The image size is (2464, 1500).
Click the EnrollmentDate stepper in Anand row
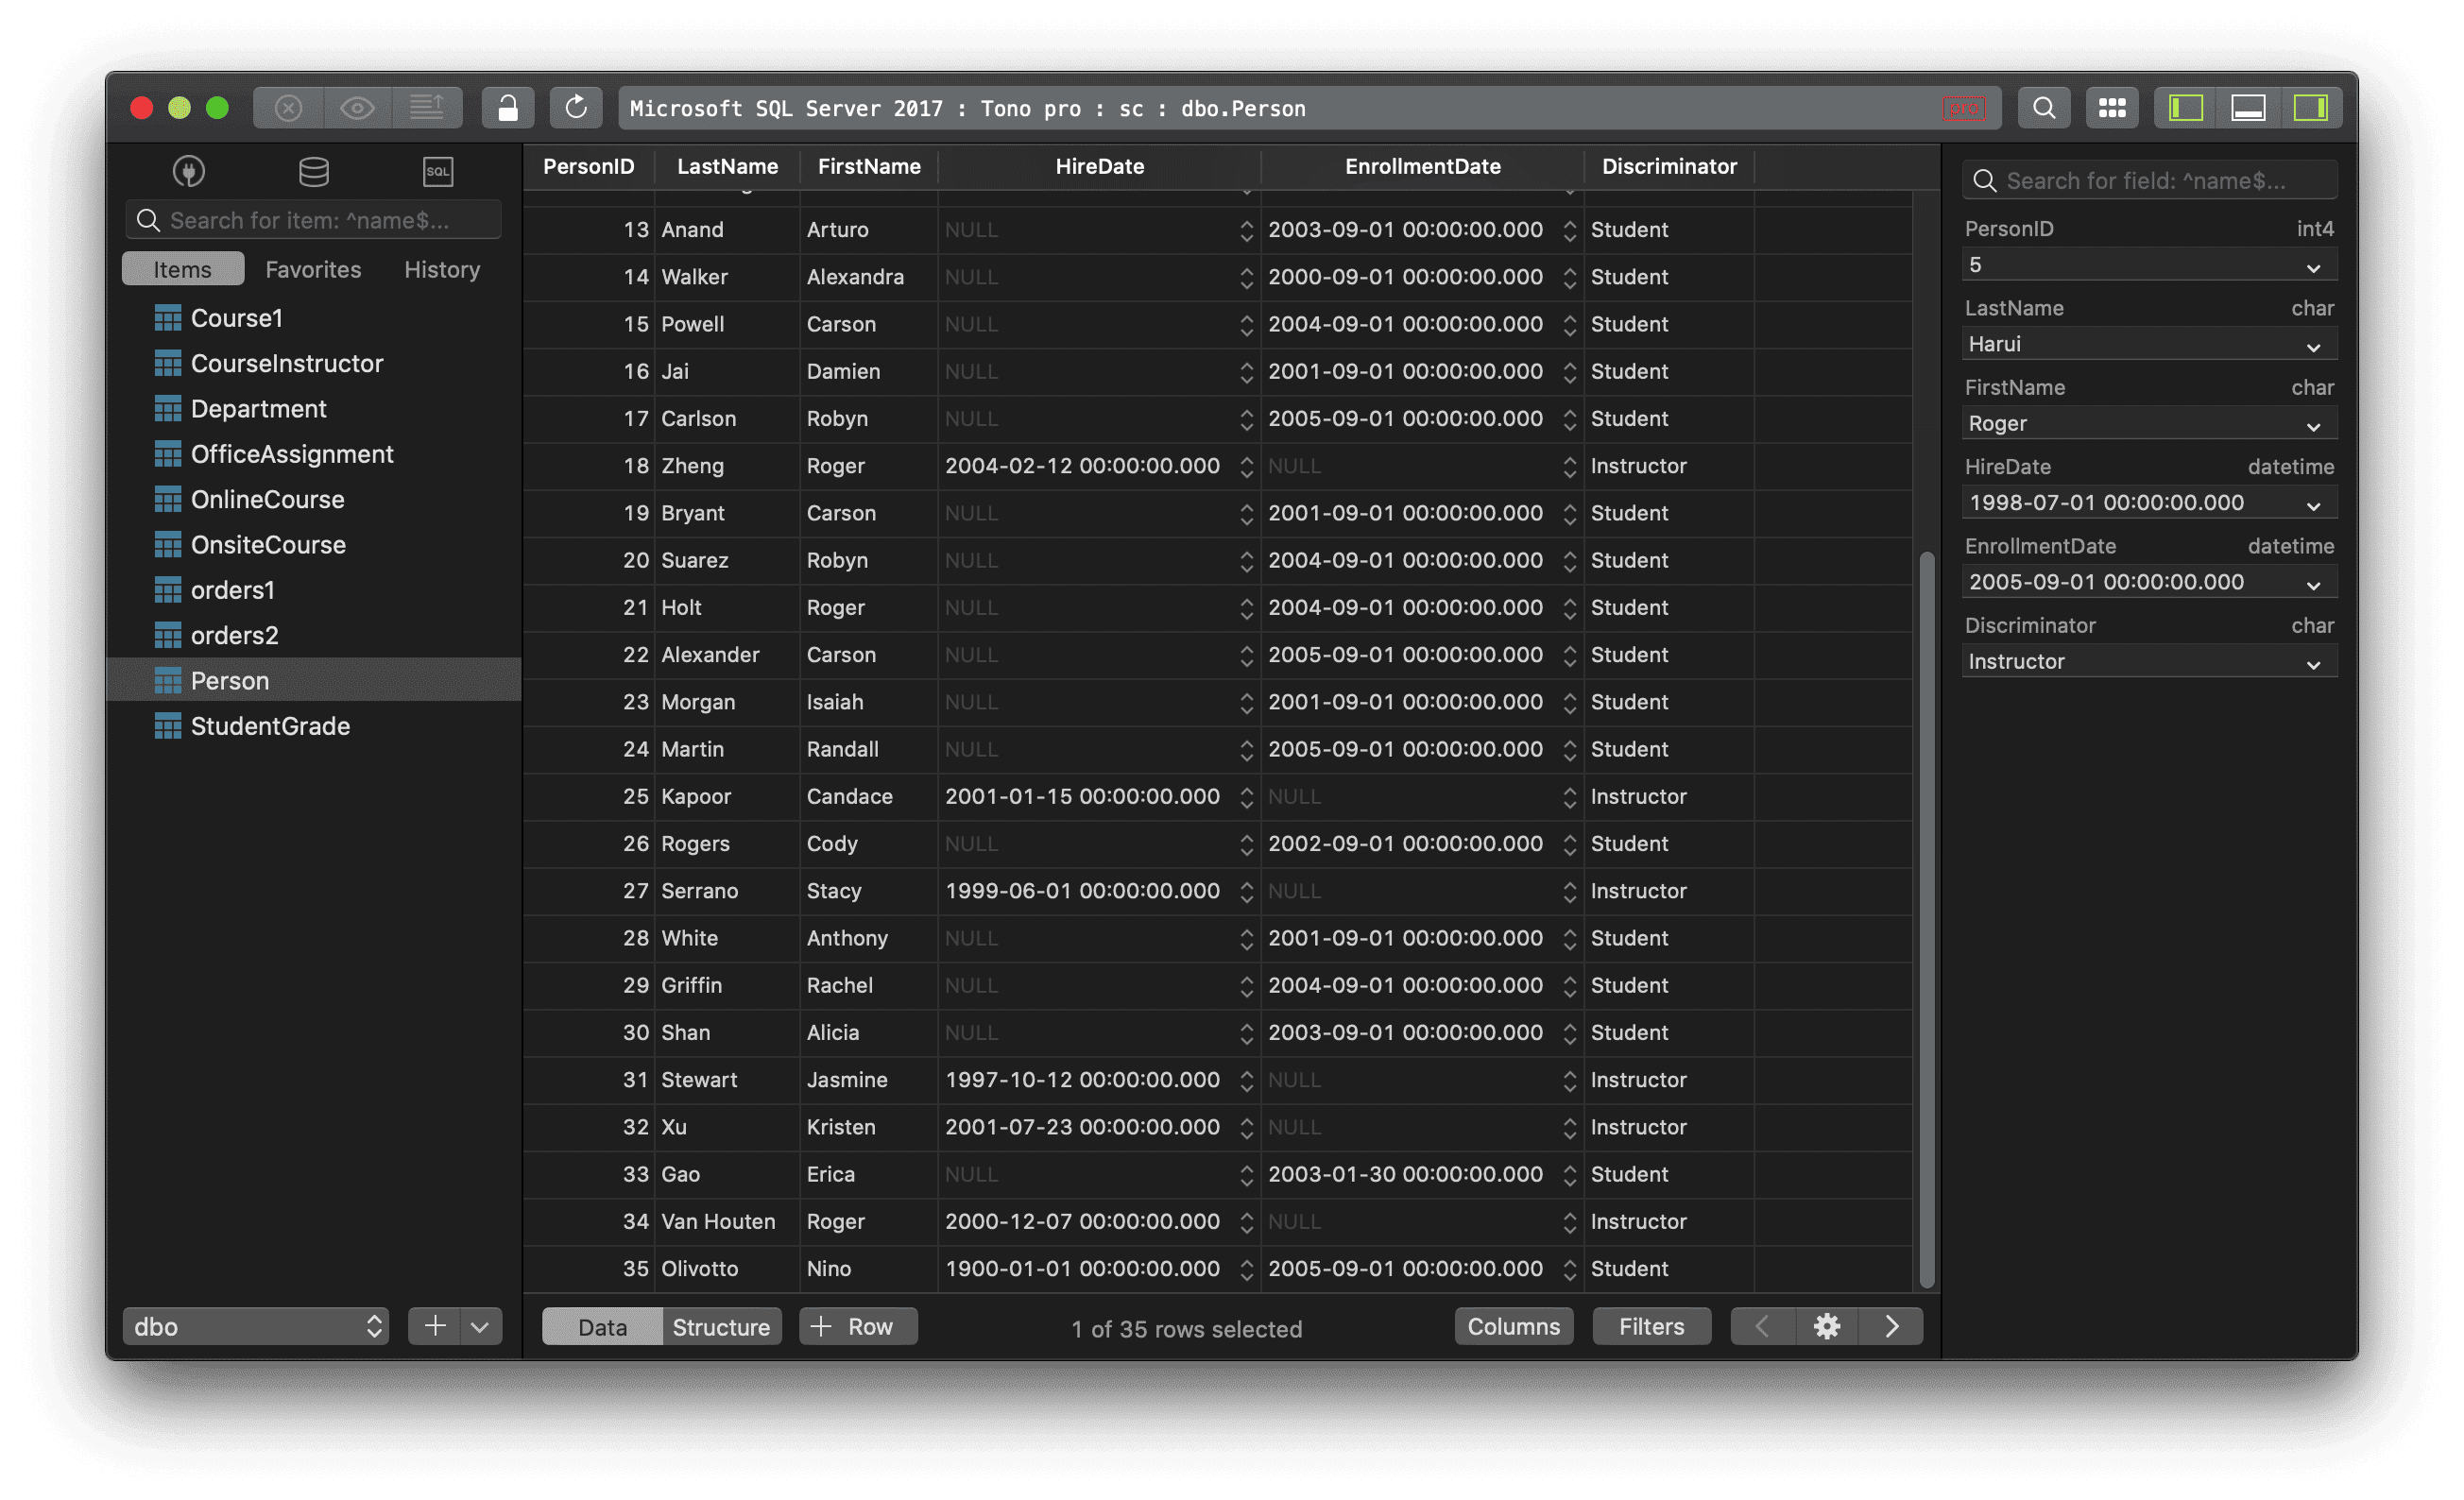1569,230
